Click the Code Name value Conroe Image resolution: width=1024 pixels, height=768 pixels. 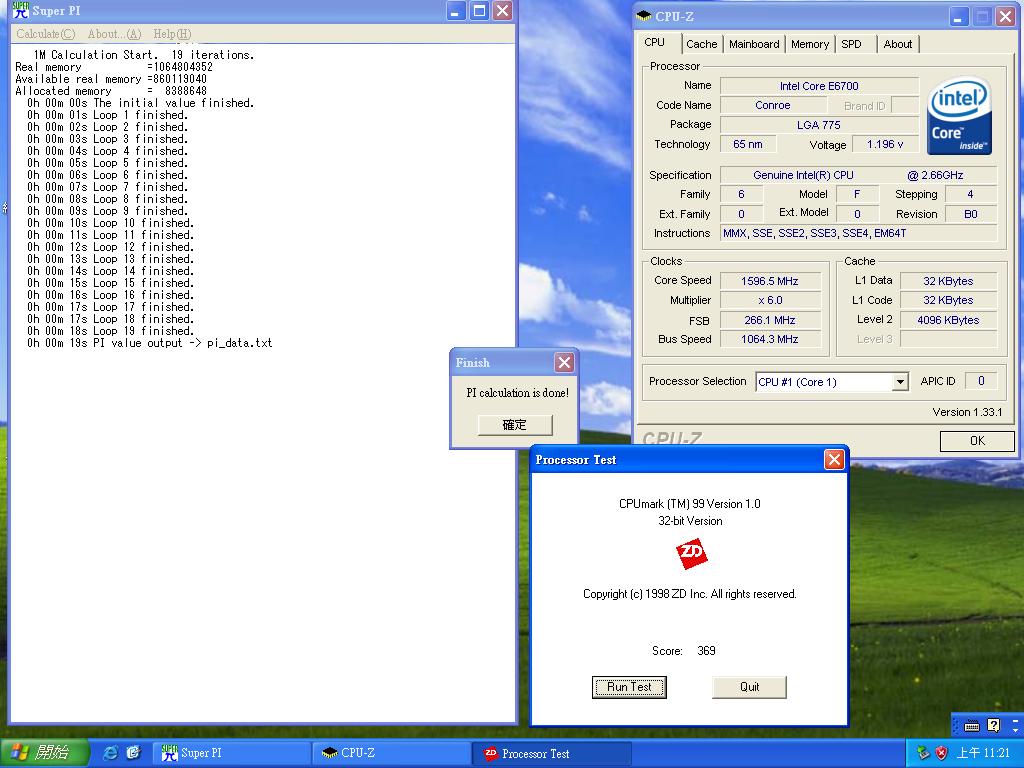[x=773, y=105]
